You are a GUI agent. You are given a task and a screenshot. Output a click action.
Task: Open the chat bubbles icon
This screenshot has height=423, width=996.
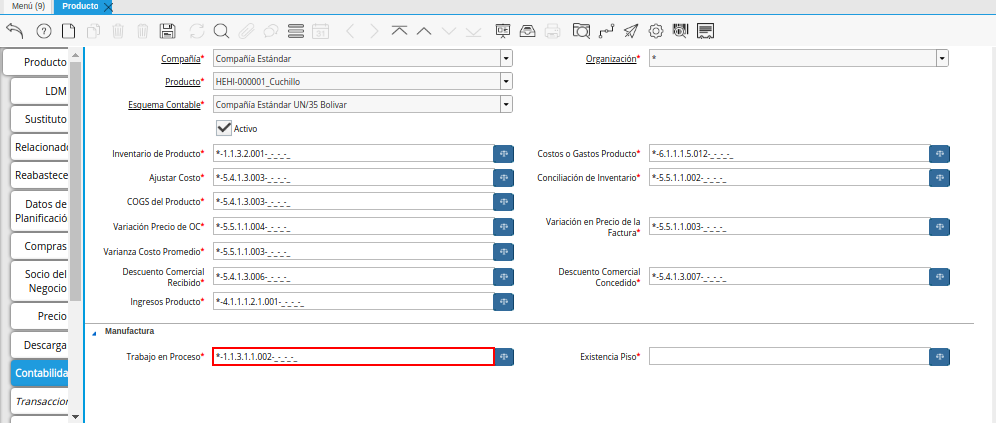(271, 30)
